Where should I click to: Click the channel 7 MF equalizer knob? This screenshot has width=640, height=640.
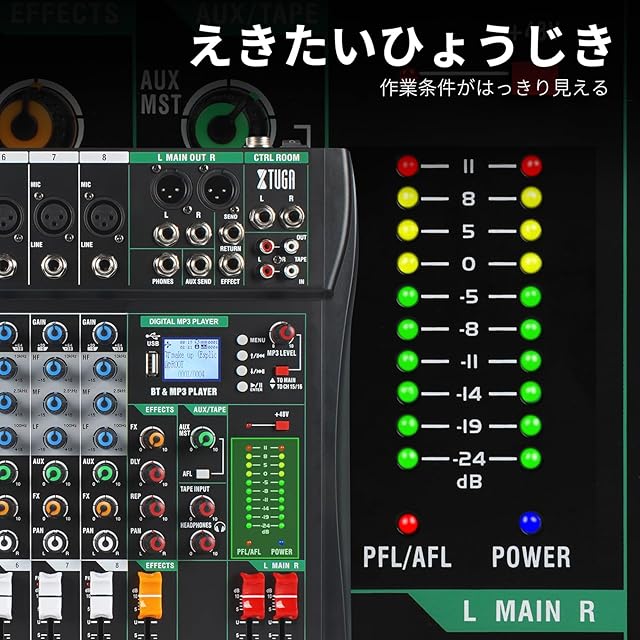(55, 403)
